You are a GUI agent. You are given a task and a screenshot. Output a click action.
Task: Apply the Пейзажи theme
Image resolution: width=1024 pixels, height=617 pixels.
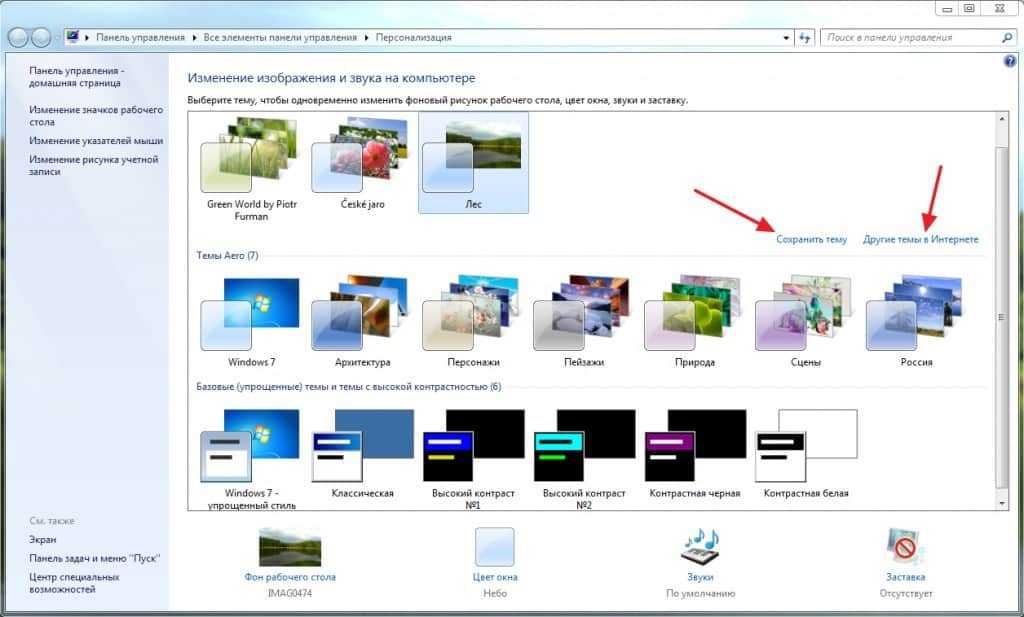click(x=584, y=322)
